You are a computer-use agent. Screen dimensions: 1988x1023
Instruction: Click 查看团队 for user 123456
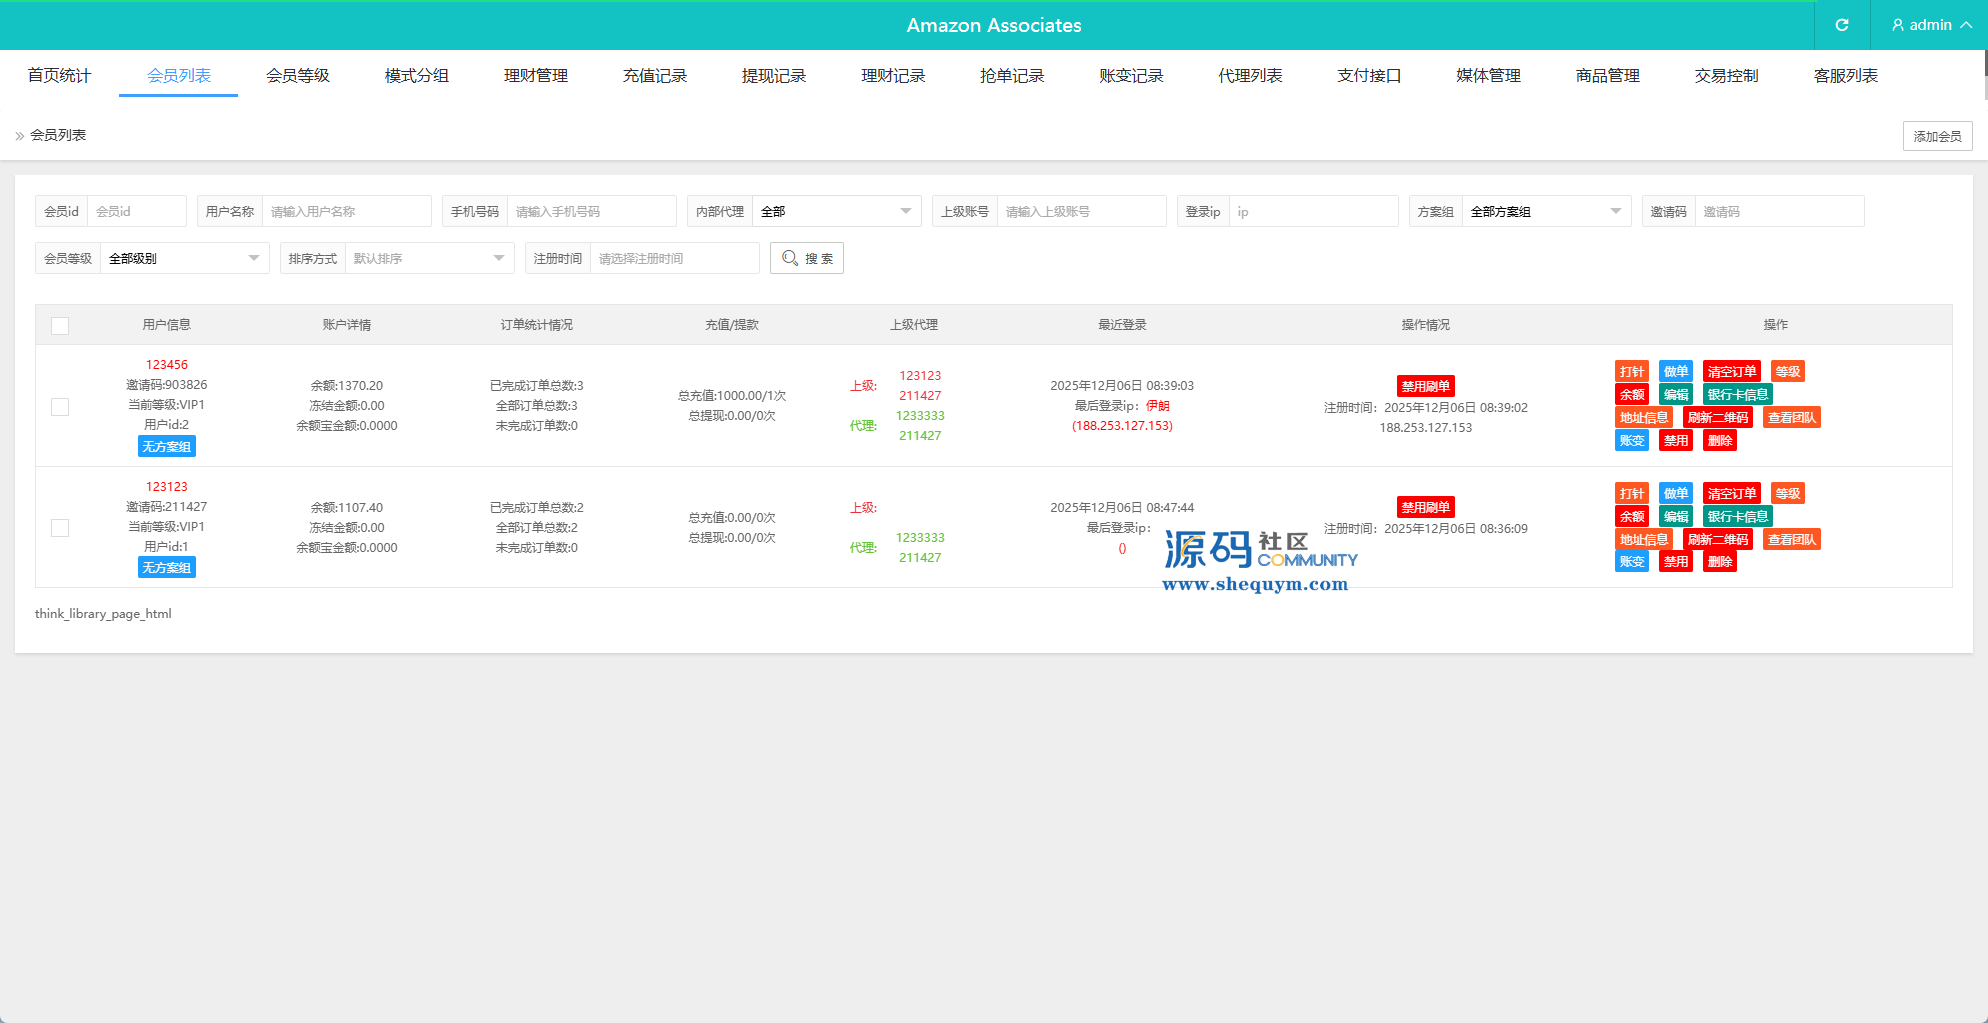[x=1791, y=418]
